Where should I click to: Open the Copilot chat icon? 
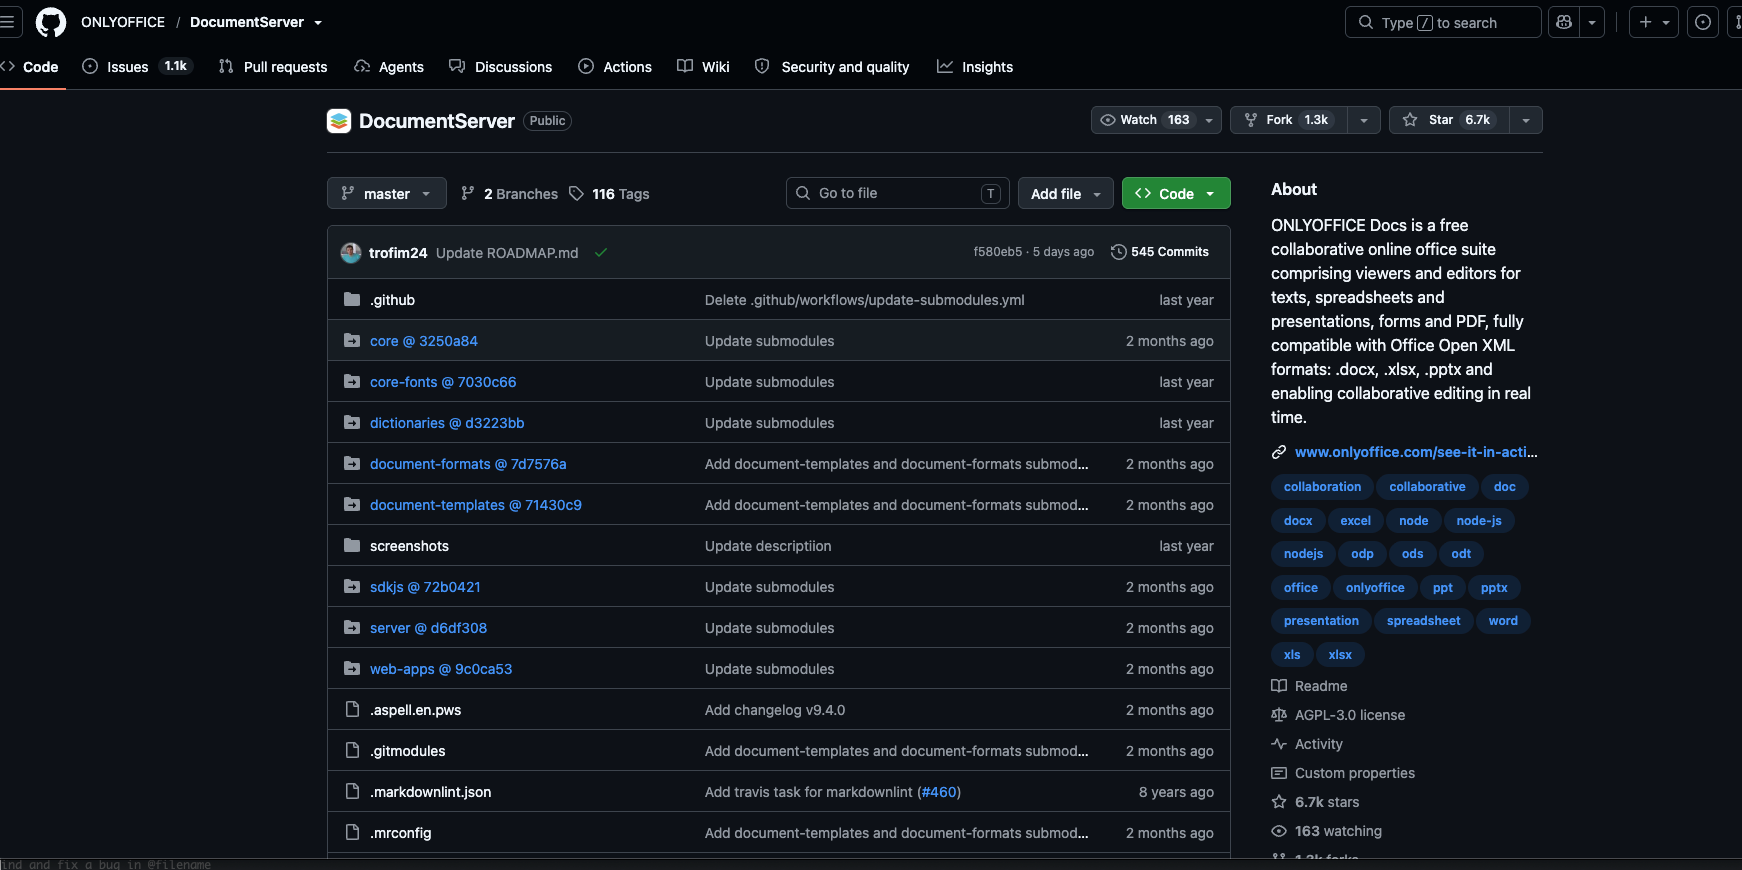1564,22
